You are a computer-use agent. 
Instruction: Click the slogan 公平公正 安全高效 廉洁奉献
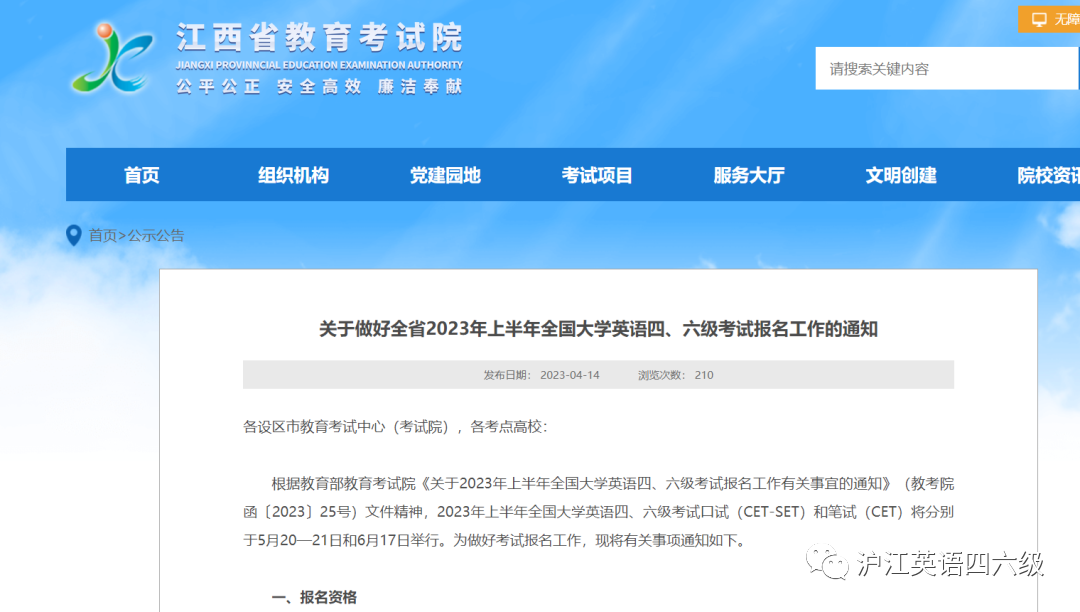coord(320,86)
